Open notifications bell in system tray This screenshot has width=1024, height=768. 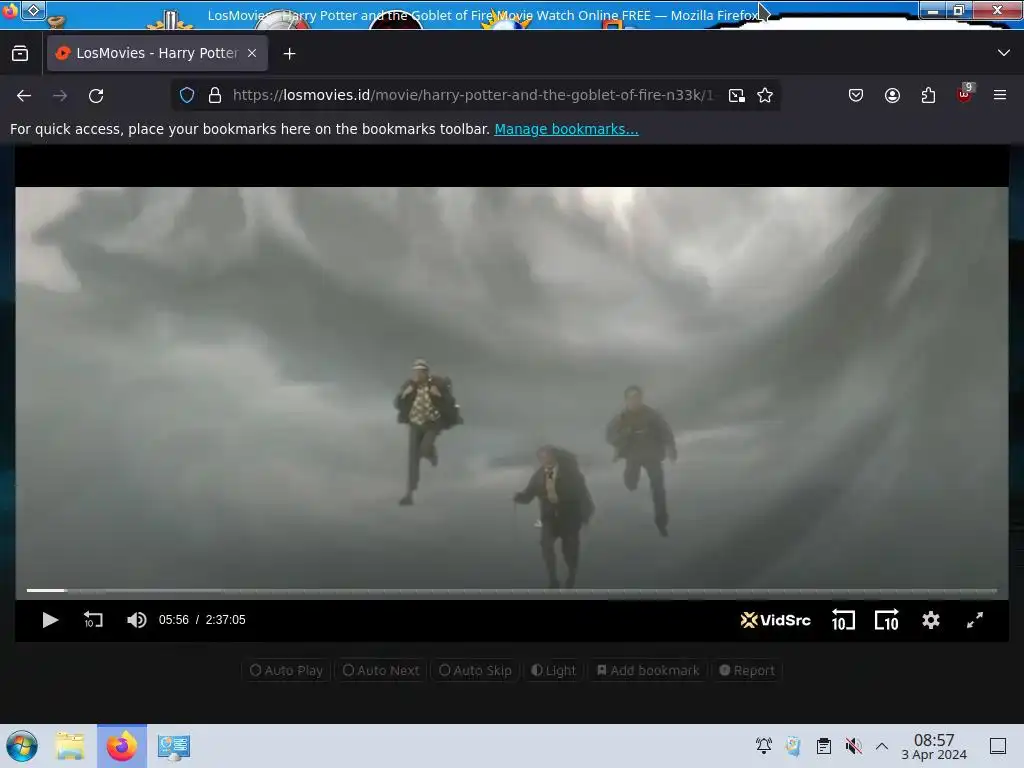(763, 746)
